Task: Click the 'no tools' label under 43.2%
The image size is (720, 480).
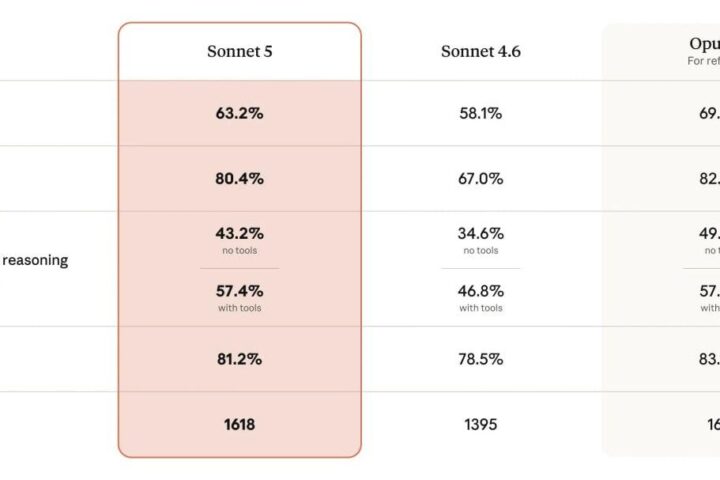Action: pyautogui.click(x=240, y=250)
